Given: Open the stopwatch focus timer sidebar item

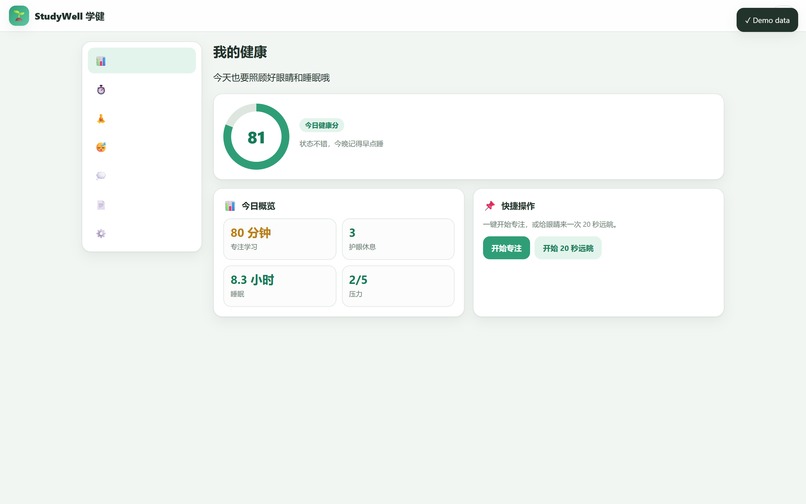Looking at the screenshot, I should pos(142,89).
